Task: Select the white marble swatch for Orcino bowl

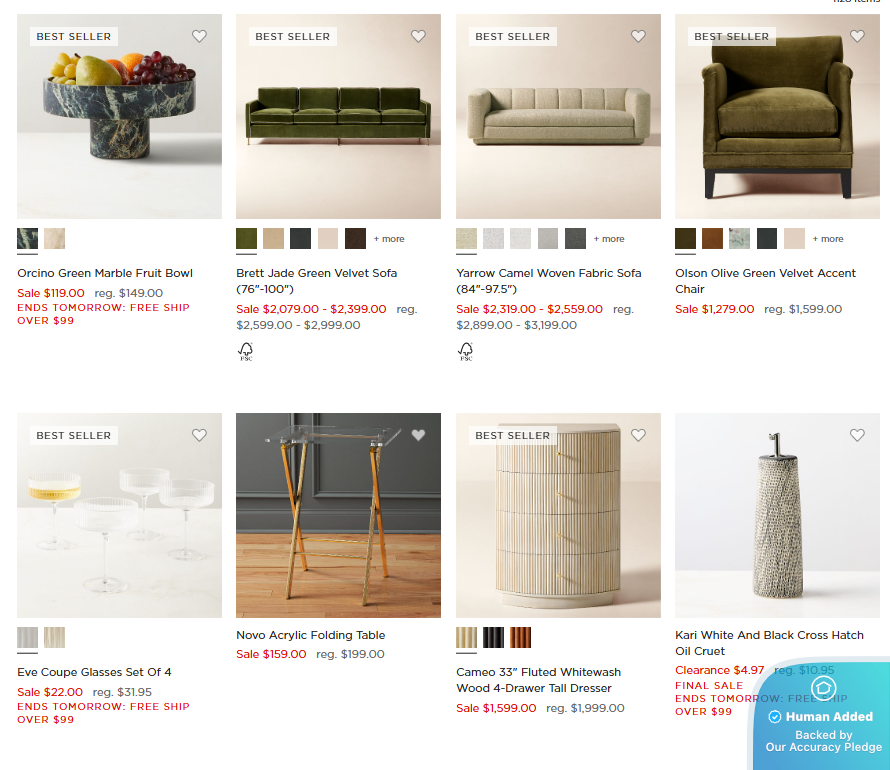Action: click(x=54, y=238)
